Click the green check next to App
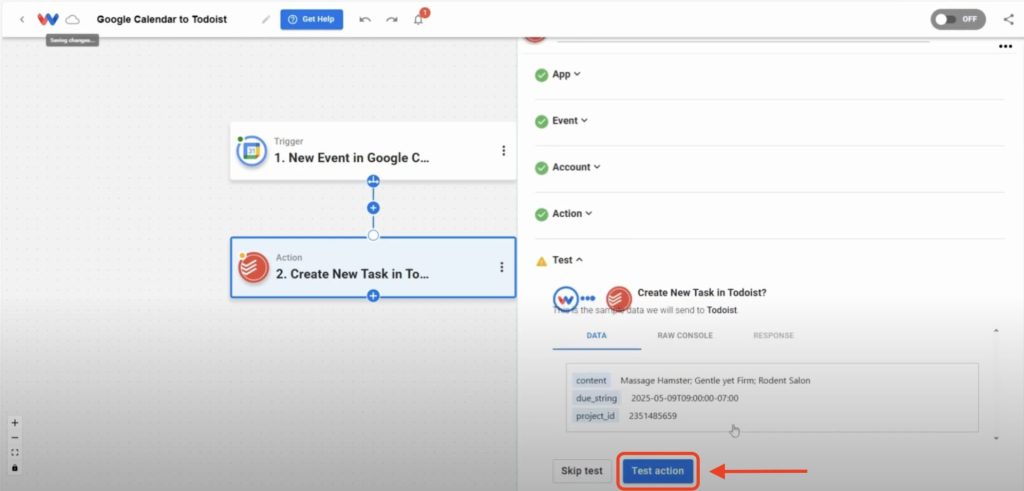The height and width of the screenshot is (491, 1024). click(x=541, y=75)
